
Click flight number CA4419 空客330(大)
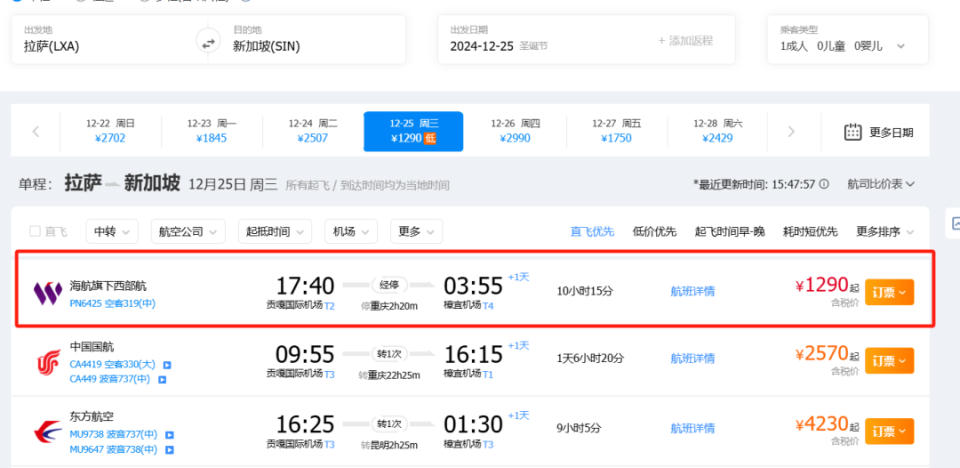[x=113, y=364]
